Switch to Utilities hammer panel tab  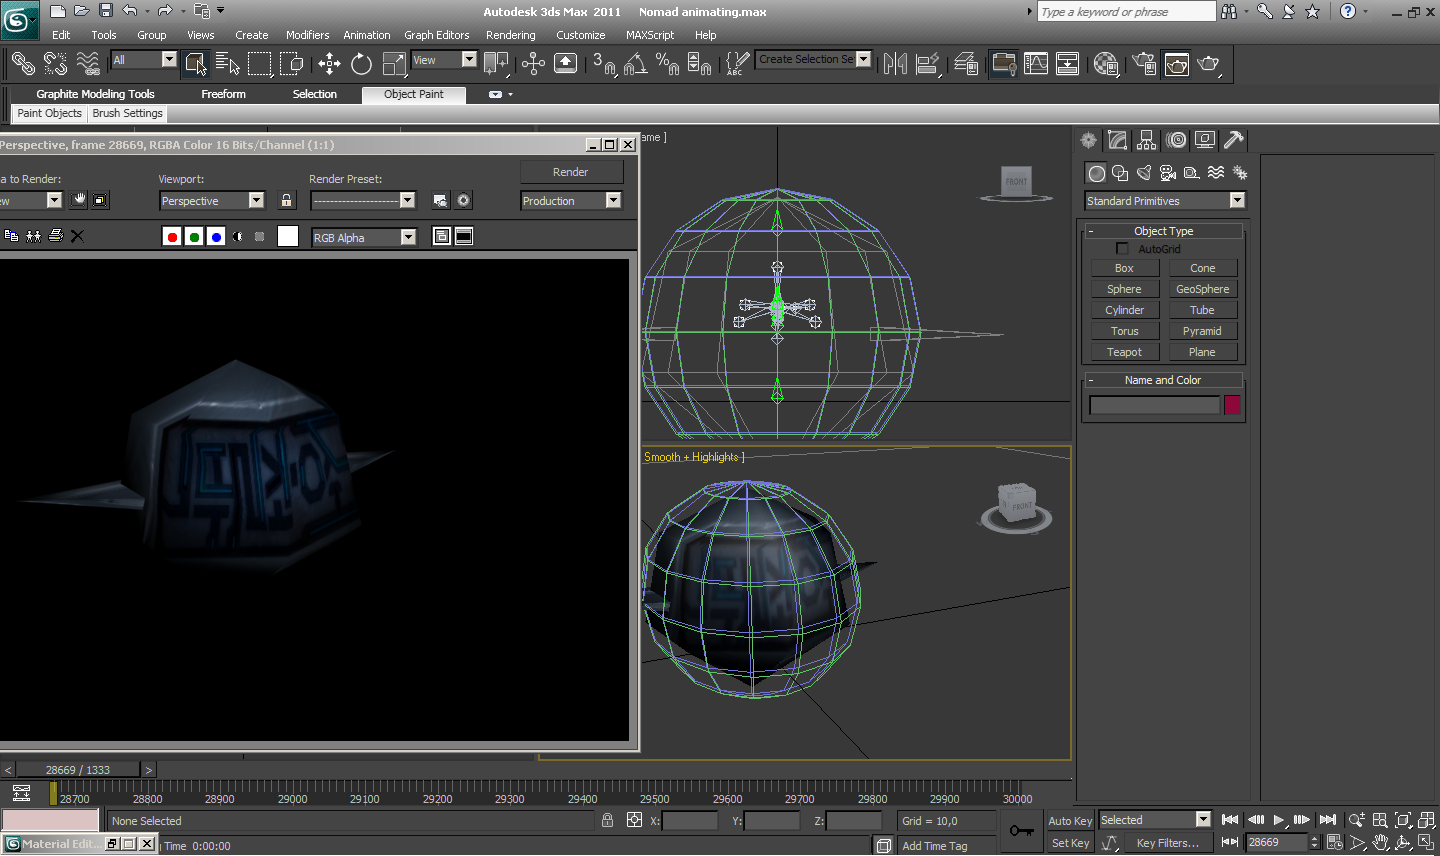1234,140
